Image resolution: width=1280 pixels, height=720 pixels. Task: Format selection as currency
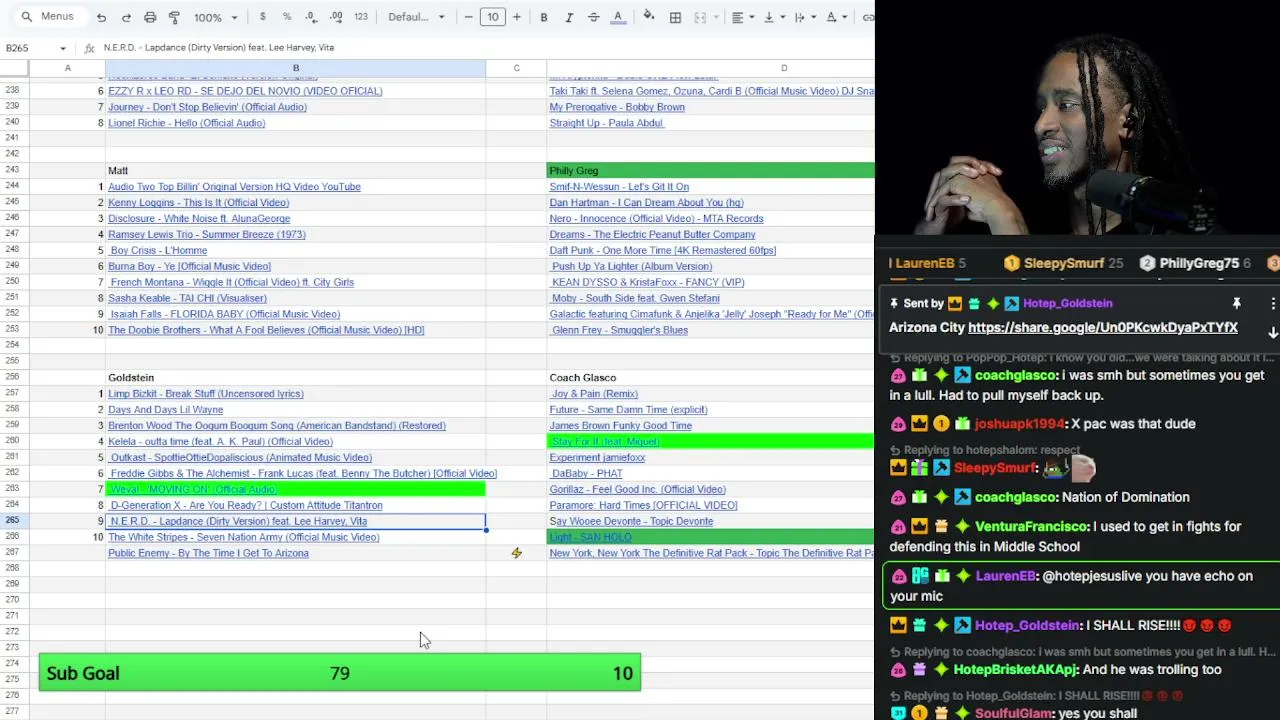[x=262, y=17]
